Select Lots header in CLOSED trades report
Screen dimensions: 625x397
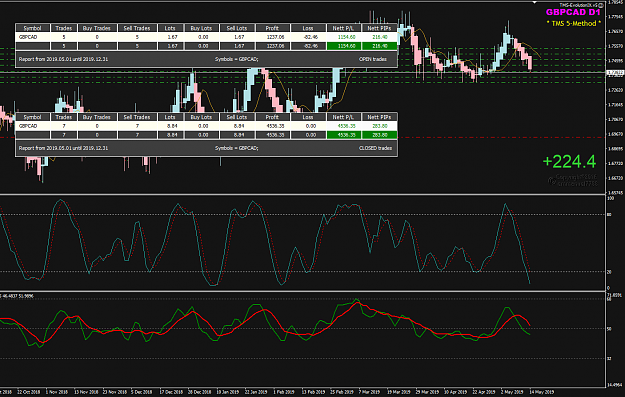pos(170,117)
